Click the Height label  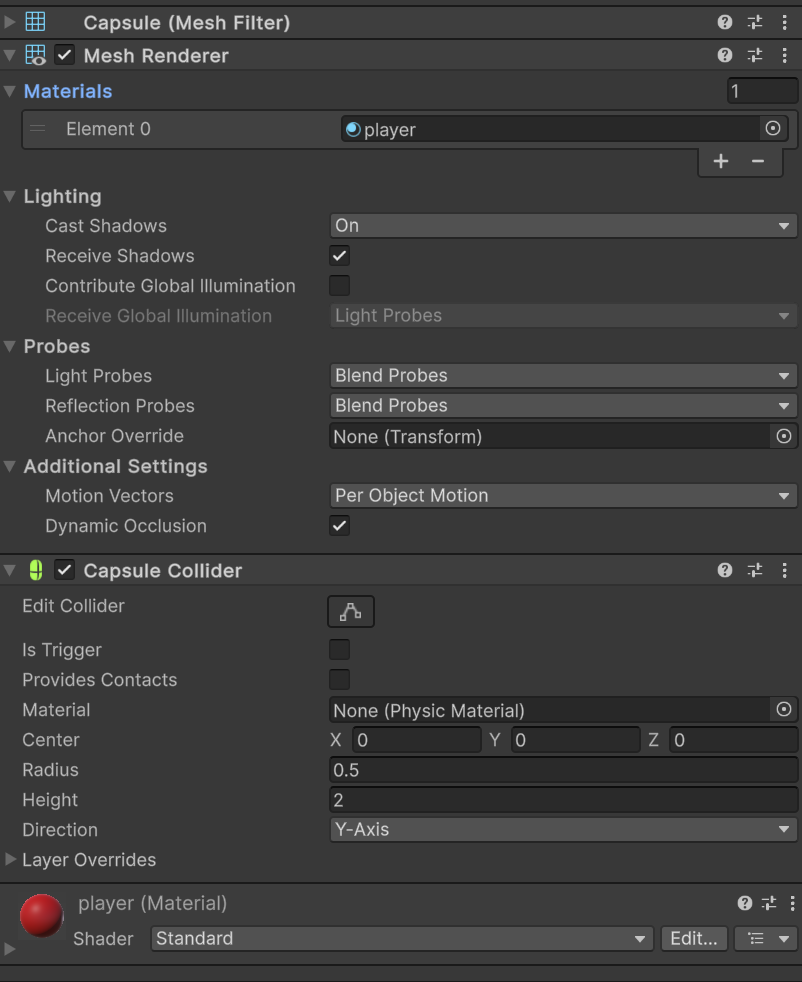tap(50, 800)
